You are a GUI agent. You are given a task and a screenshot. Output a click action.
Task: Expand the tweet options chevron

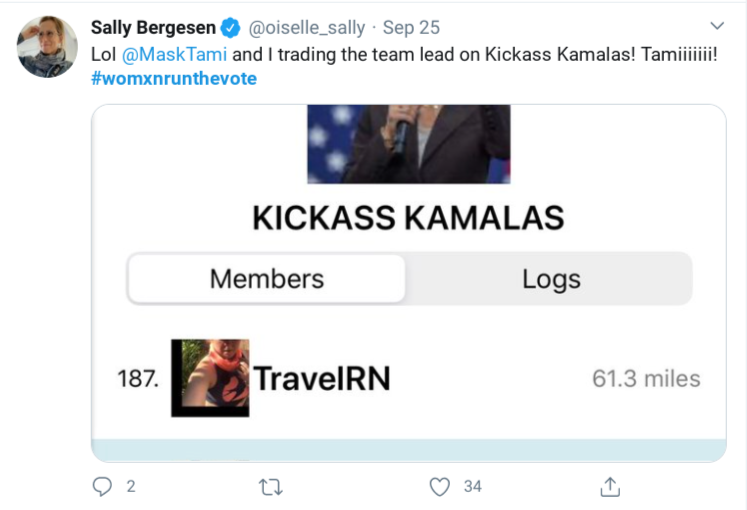tap(717, 25)
